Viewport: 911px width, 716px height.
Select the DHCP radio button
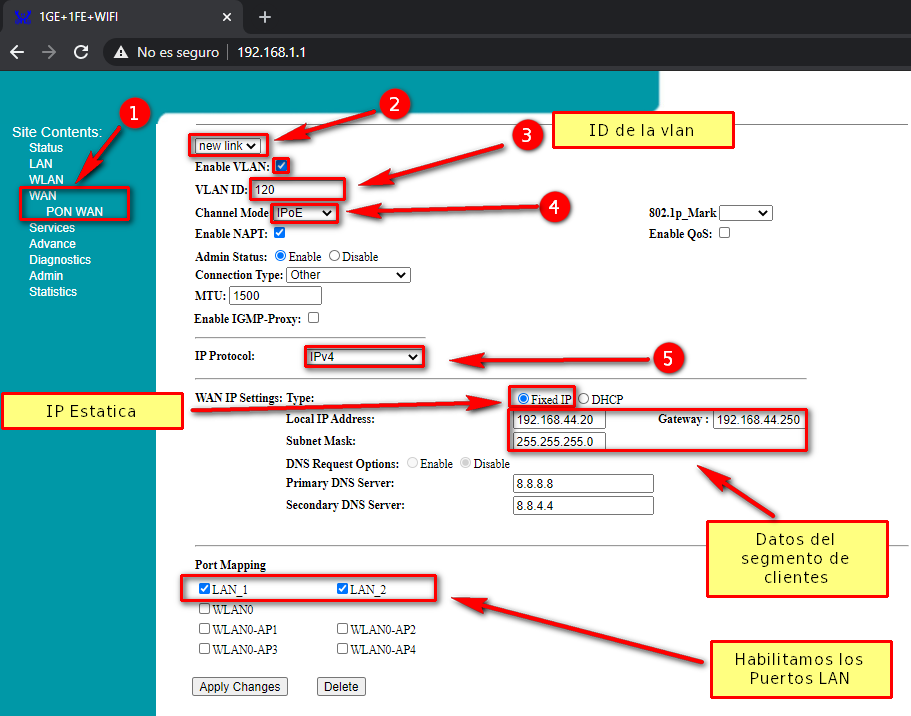(x=583, y=399)
